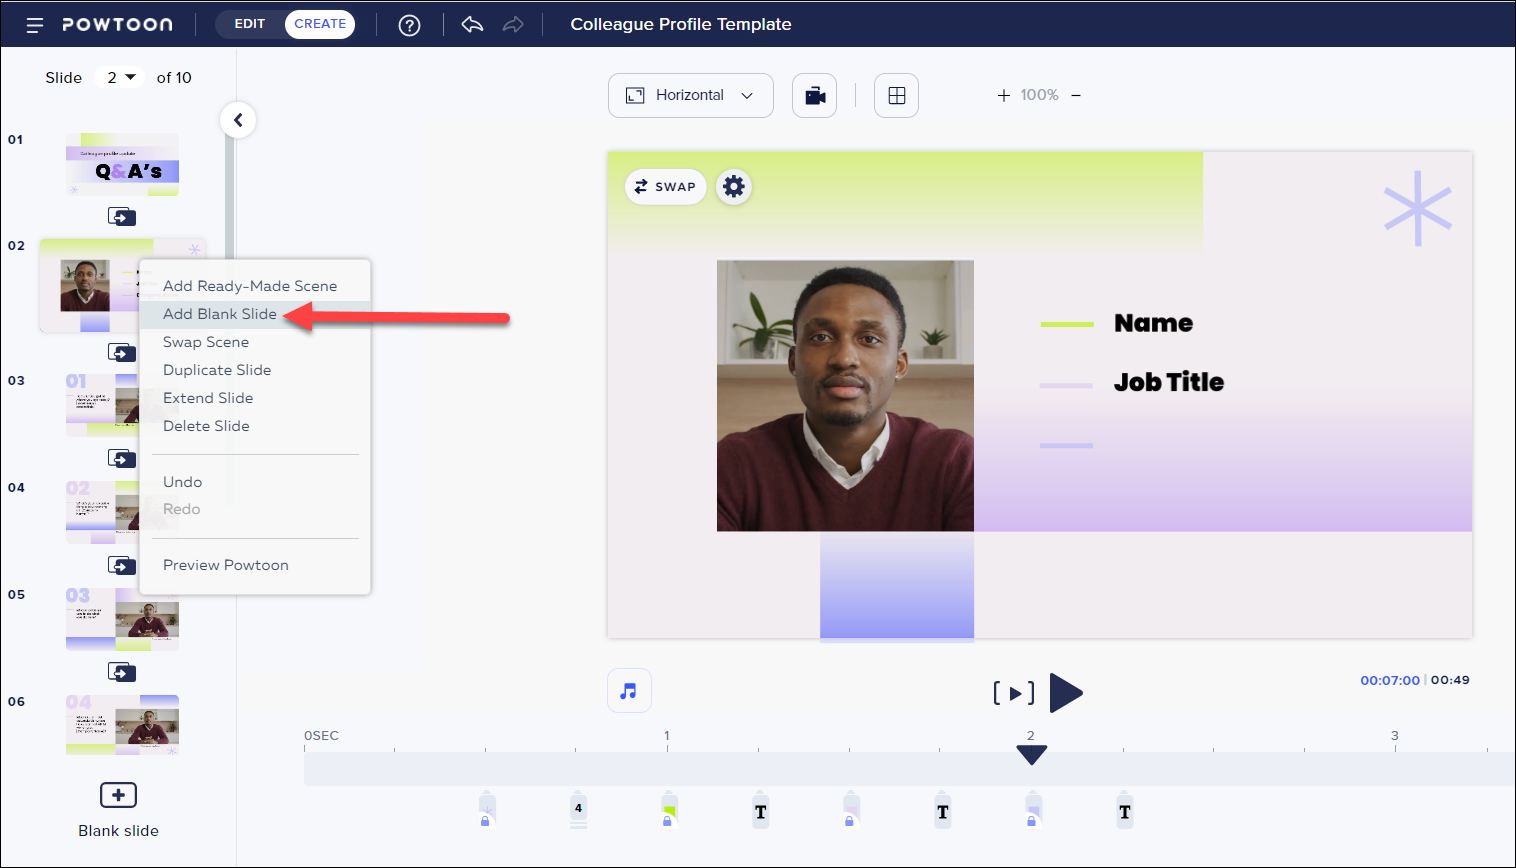This screenshot has width=1516, height=868.
Task: Select slide 01 Q&A's thumbnail
Action: [x=122, y=165]
